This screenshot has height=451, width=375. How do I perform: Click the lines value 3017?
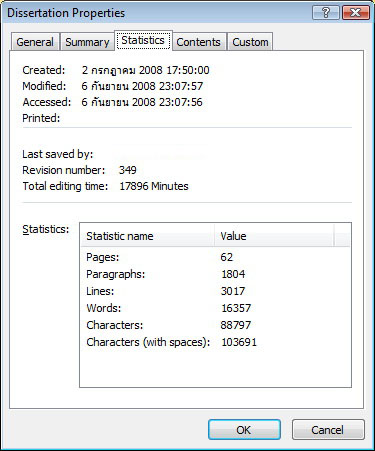[x=233, y=291]
